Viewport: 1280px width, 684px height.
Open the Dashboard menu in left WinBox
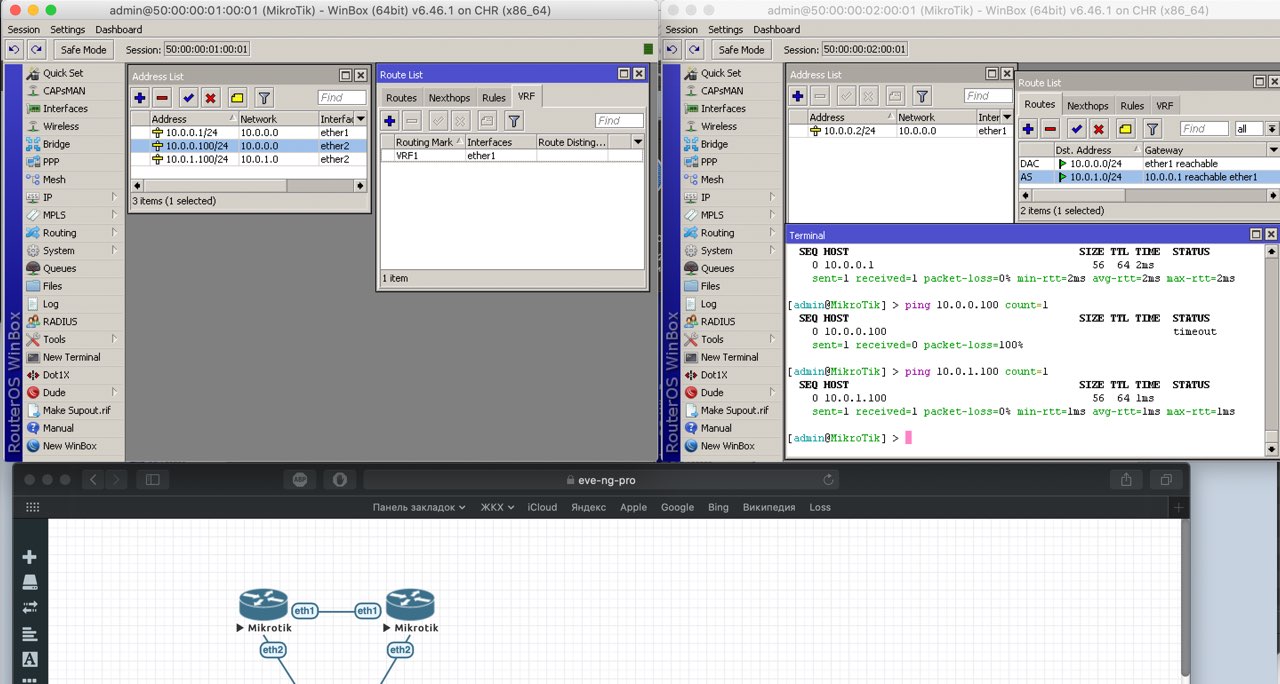coord(118,30)
